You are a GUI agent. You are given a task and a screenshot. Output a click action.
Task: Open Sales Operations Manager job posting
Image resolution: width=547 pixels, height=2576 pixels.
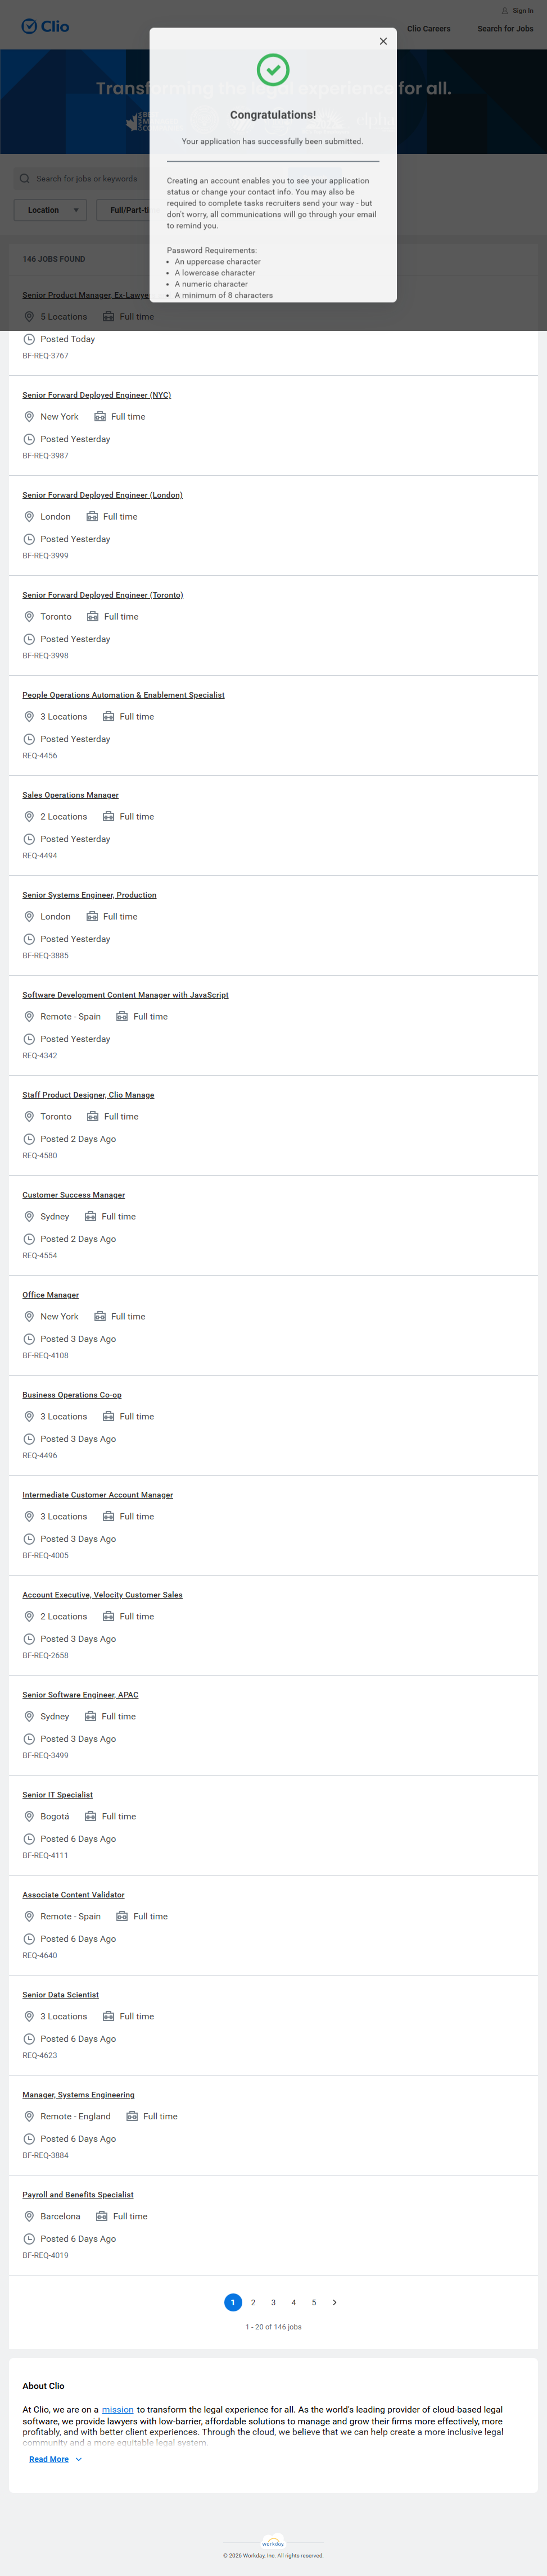(71, 795)
